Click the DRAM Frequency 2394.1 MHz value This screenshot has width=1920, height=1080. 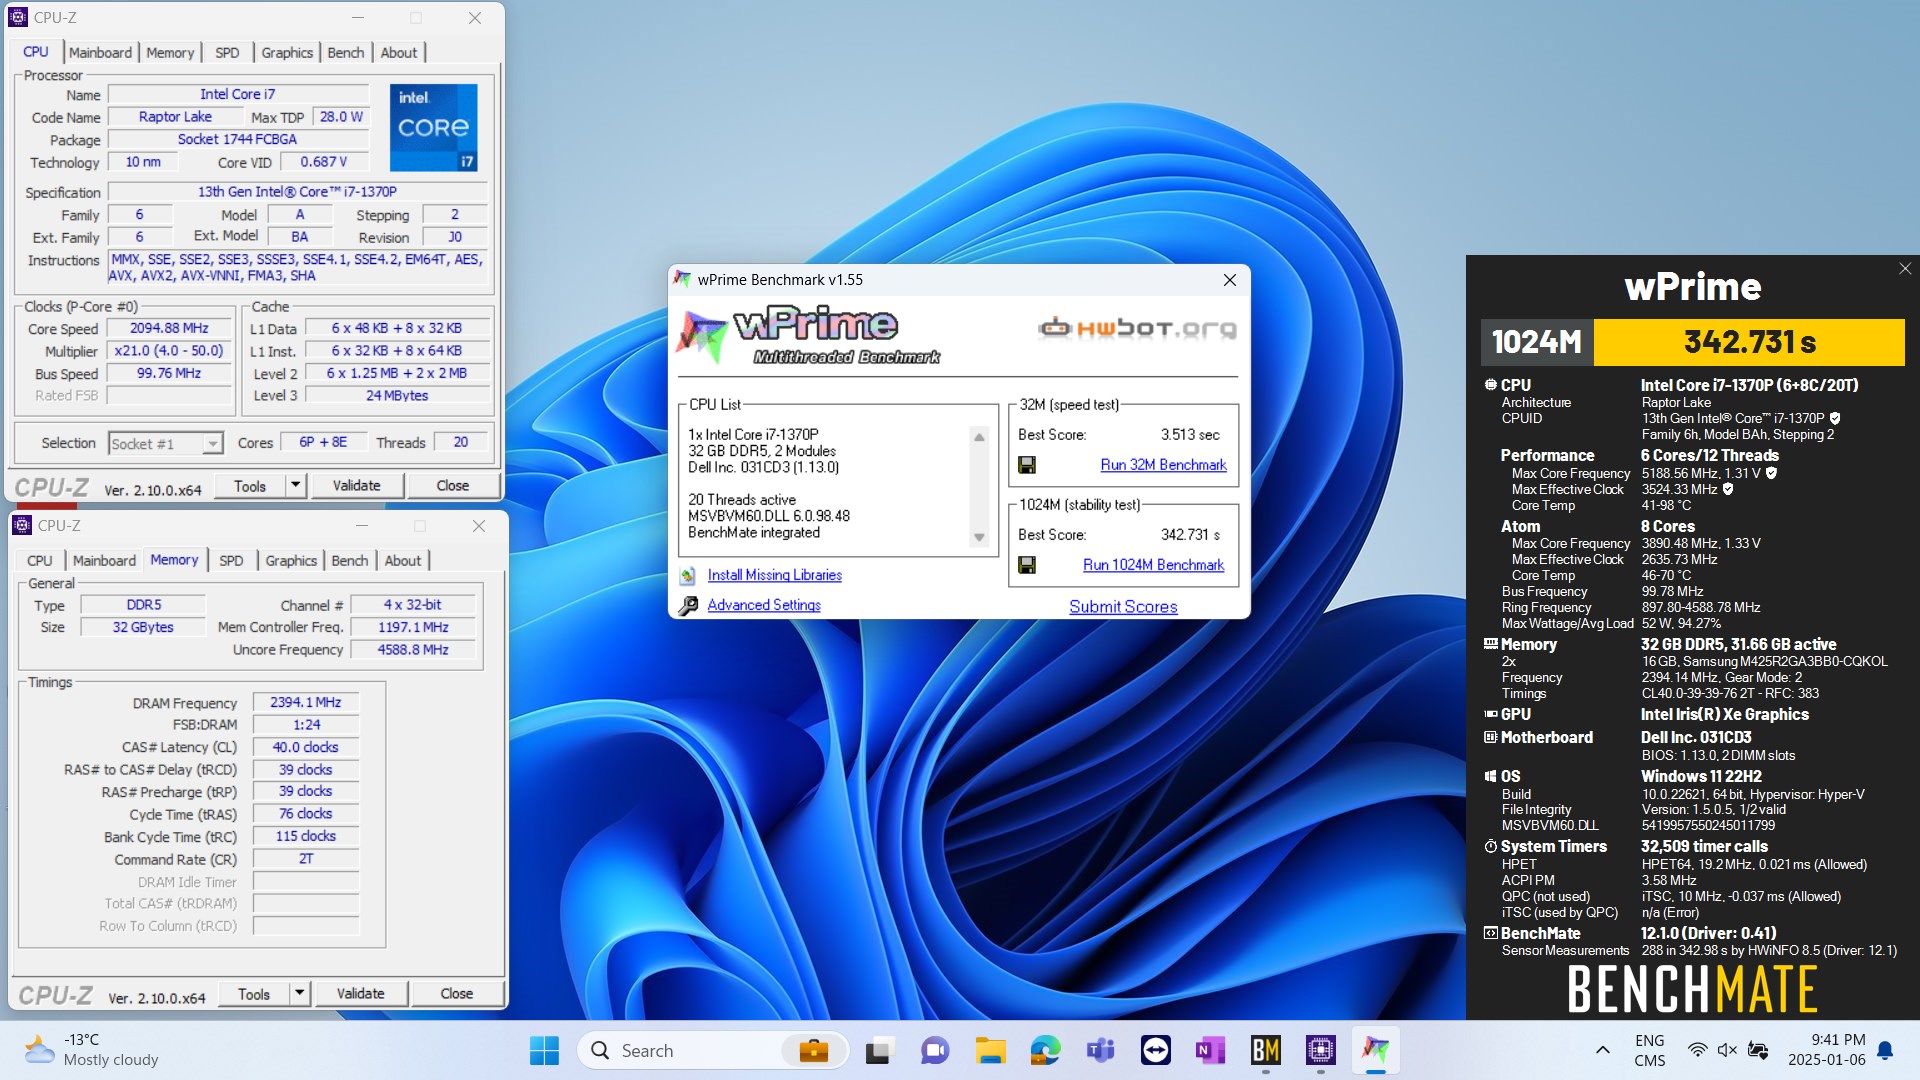[x=306, y=703]
